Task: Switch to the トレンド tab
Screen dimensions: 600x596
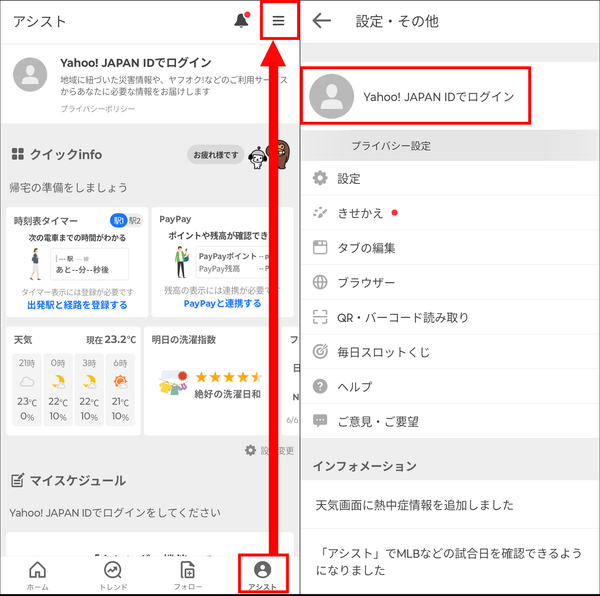Action: (x=113, y=576)
